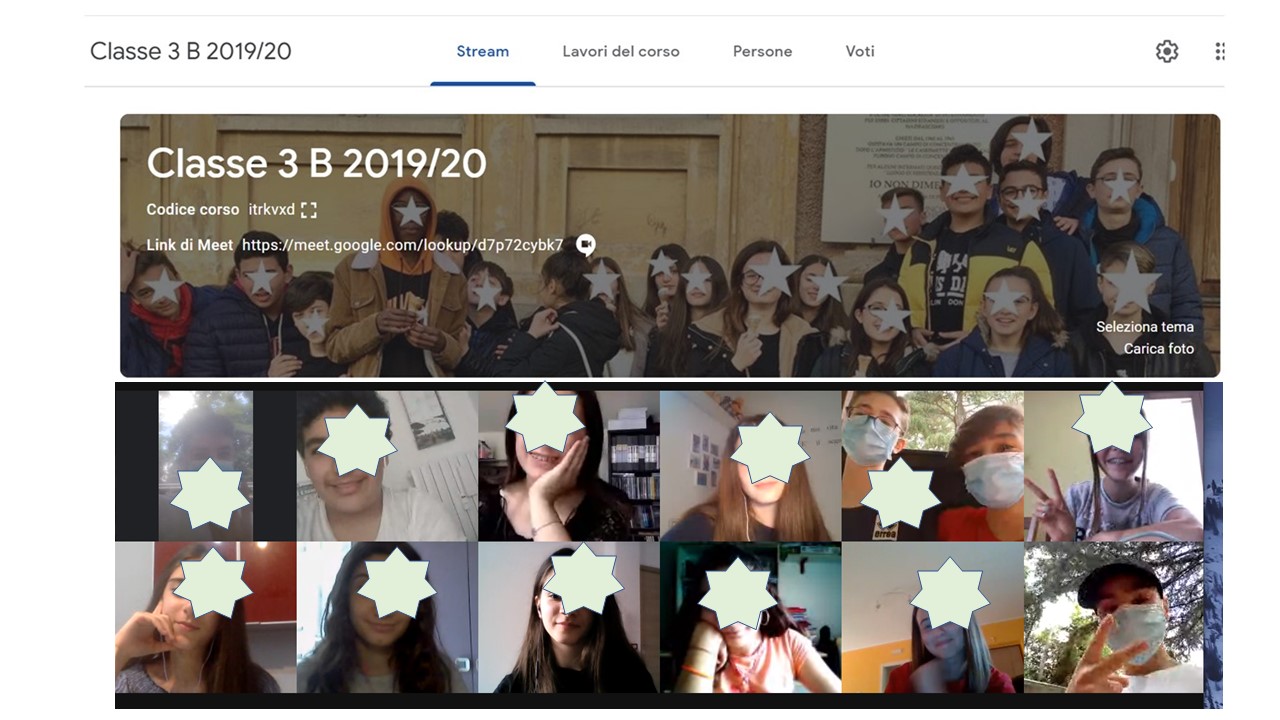This screenshot has width=1280, height=720.
Task: Open the Meet link meet.google.com/lookup/d7p72cybk7
Action: [x=403, y=245]
